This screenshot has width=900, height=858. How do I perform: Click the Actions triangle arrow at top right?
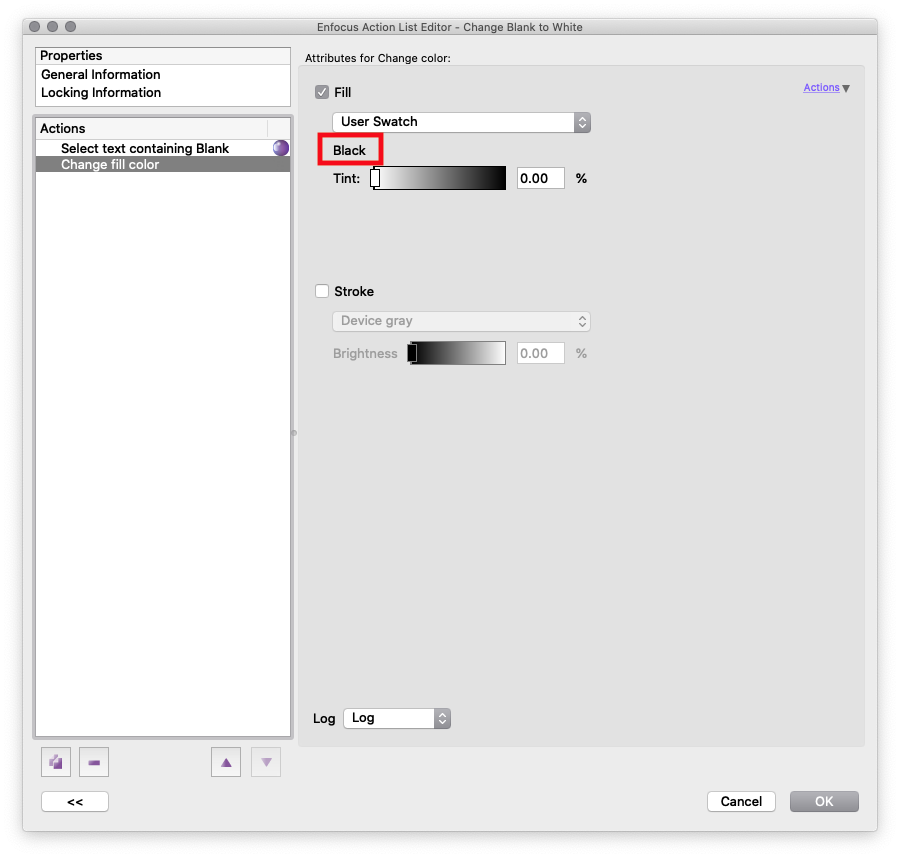(x=846, y=88)
